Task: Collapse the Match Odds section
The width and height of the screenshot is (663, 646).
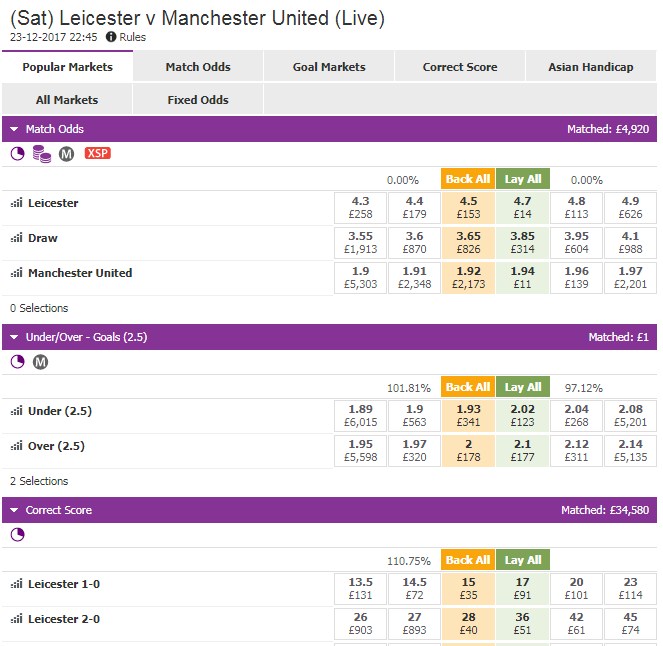Action: point(14,129)
